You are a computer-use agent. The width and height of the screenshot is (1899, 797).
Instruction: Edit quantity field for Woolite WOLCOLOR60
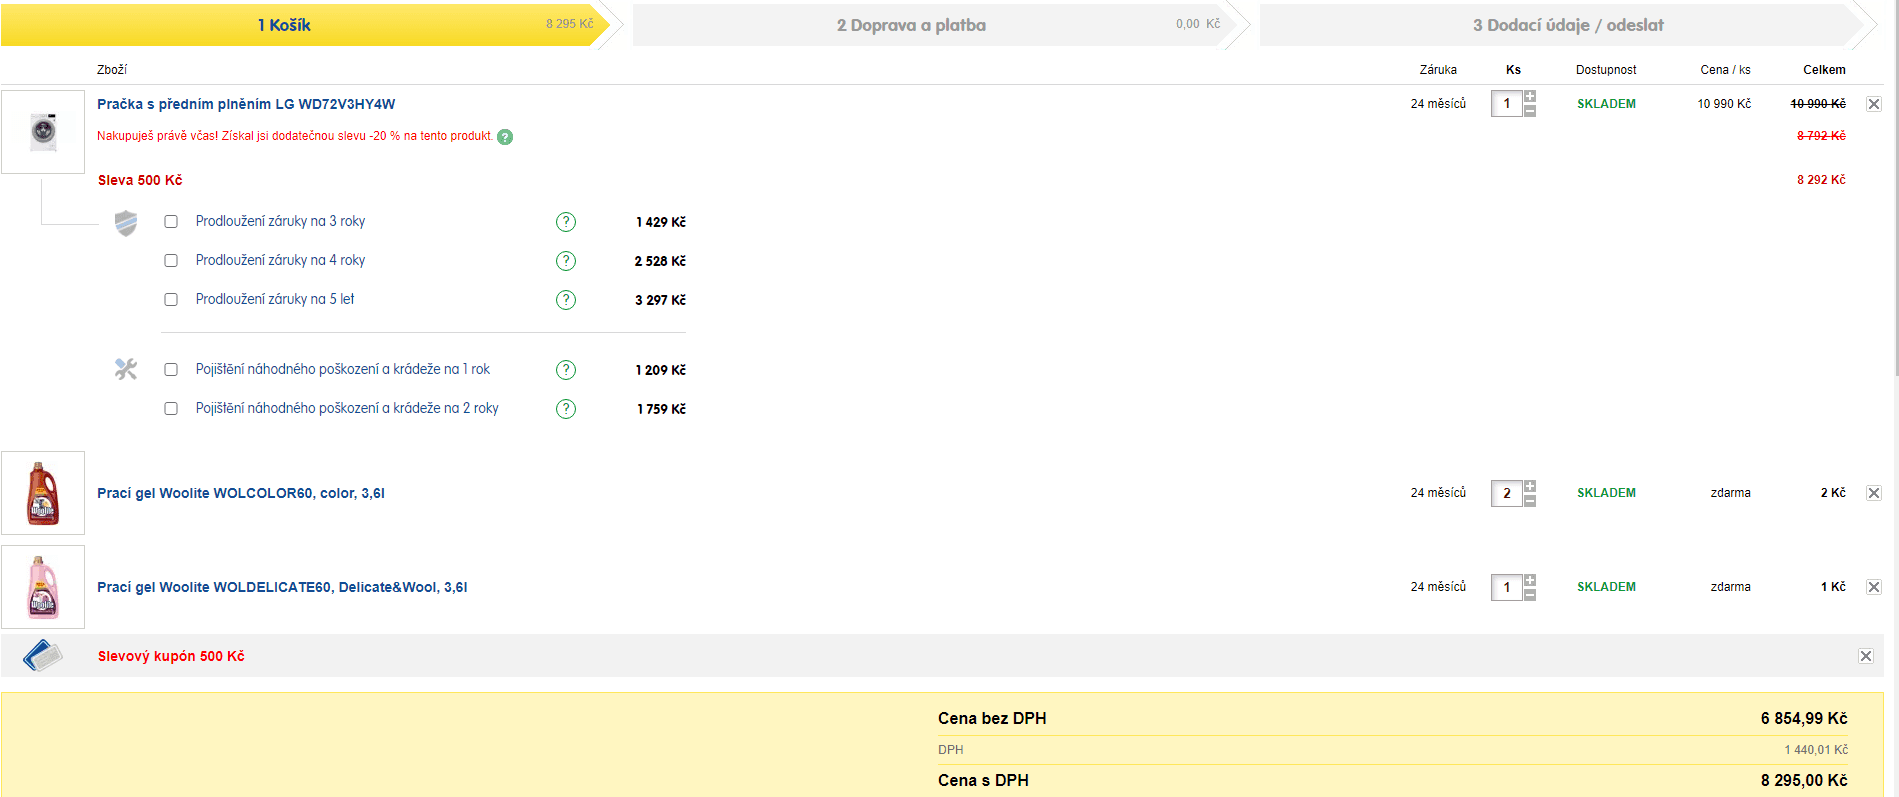[1506, 493]
